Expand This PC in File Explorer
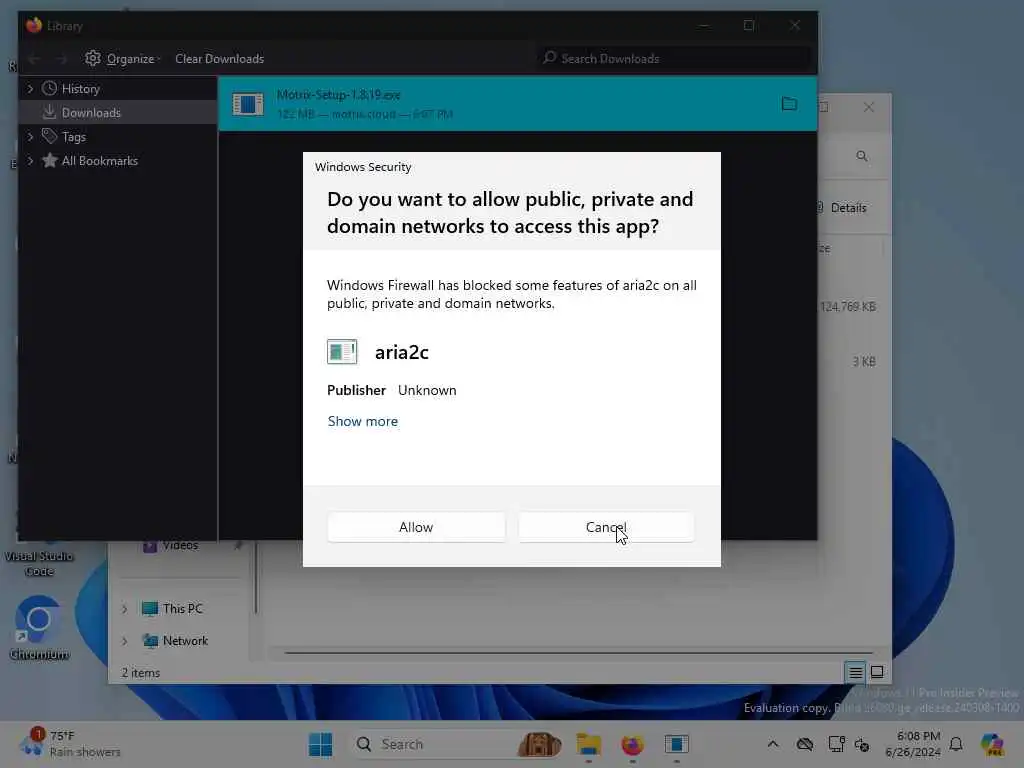This screenshot has width=1024, height=768. (x=125, y=609)
